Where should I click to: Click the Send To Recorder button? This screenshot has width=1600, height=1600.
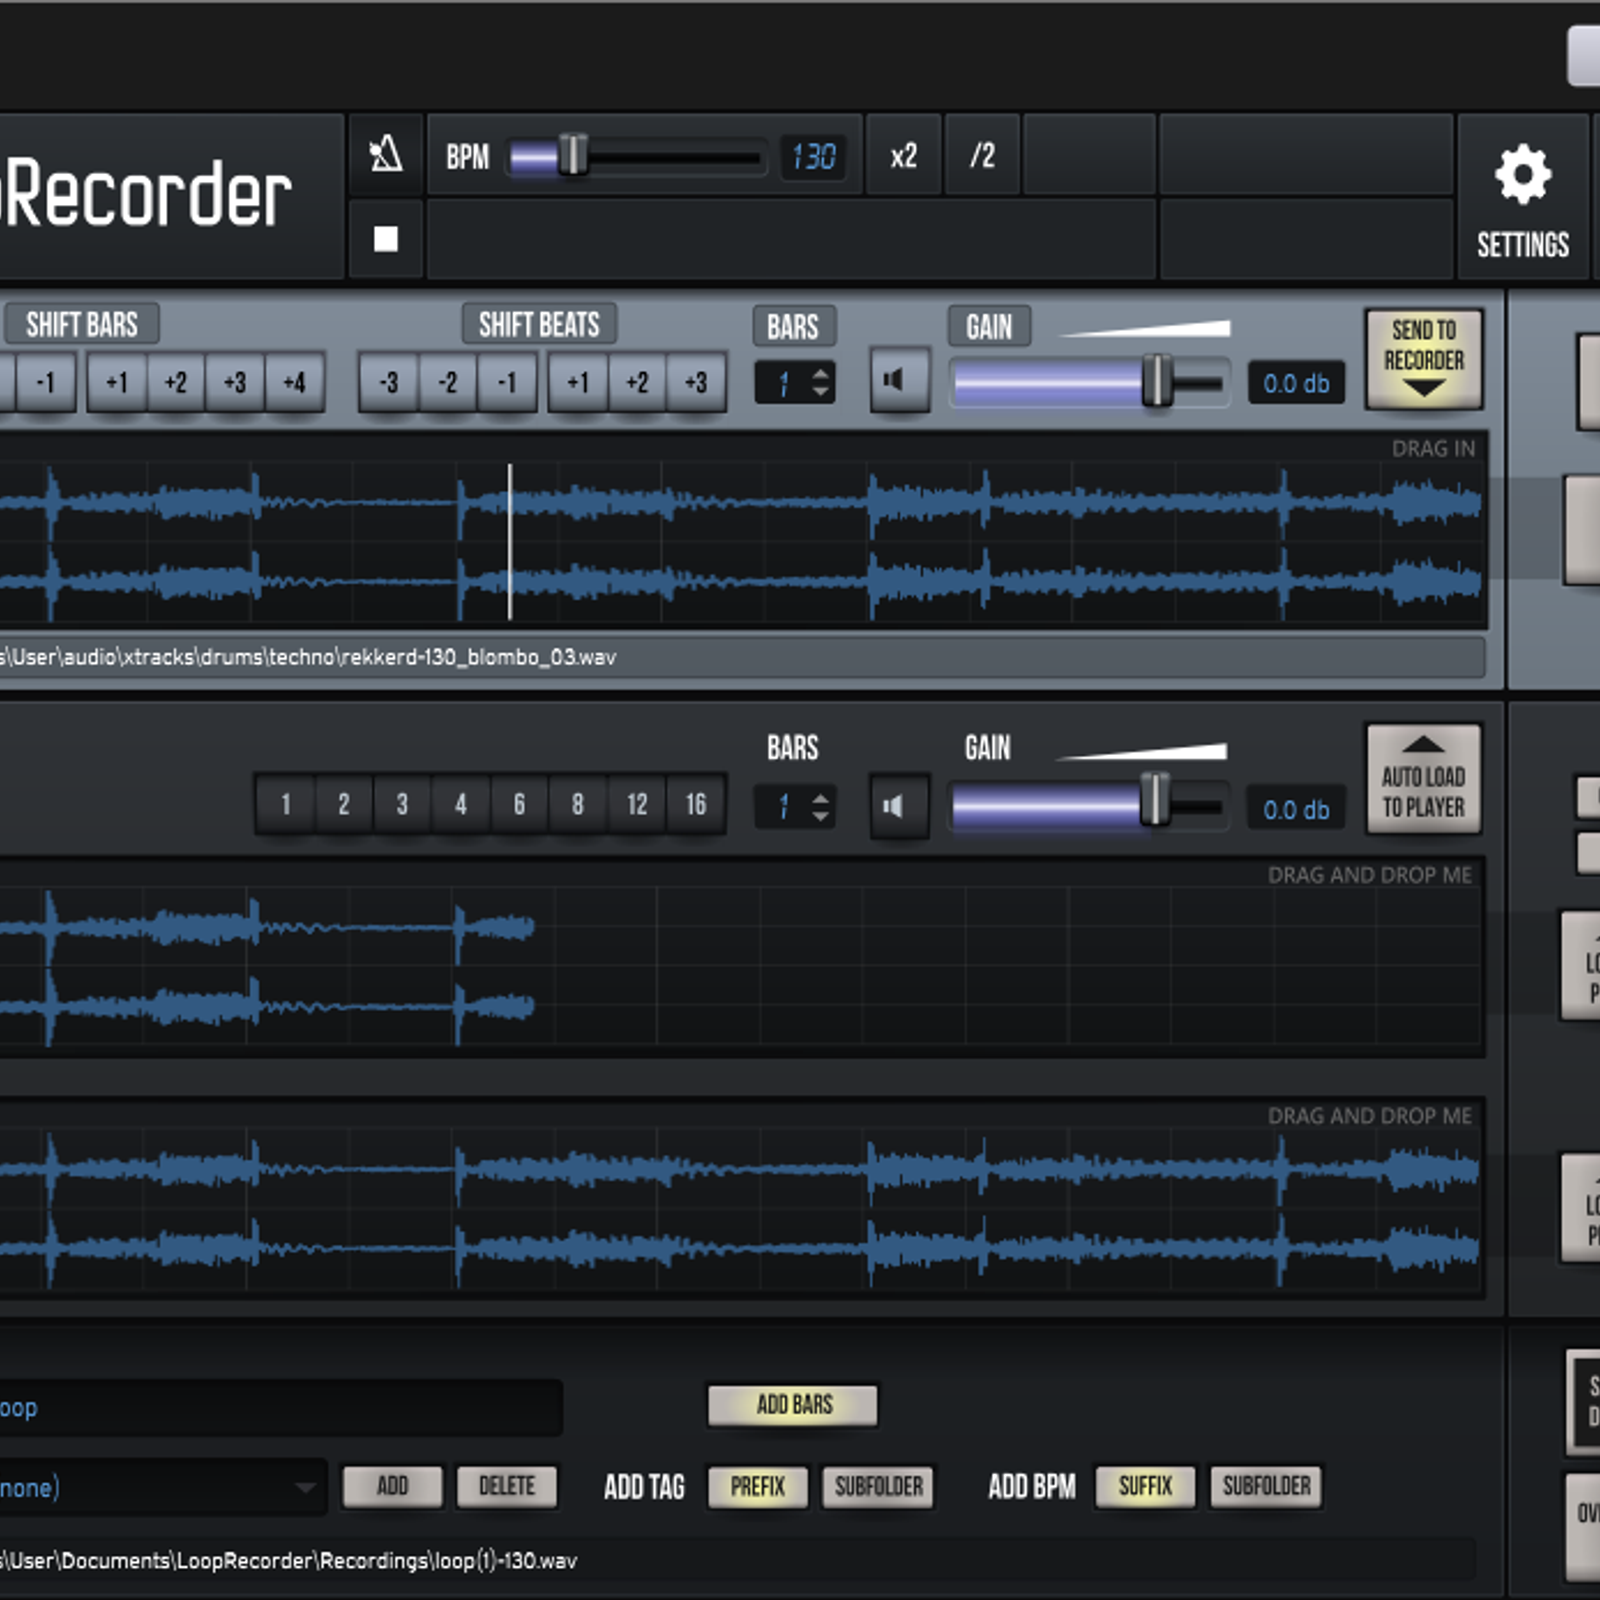click(1423, 360)
